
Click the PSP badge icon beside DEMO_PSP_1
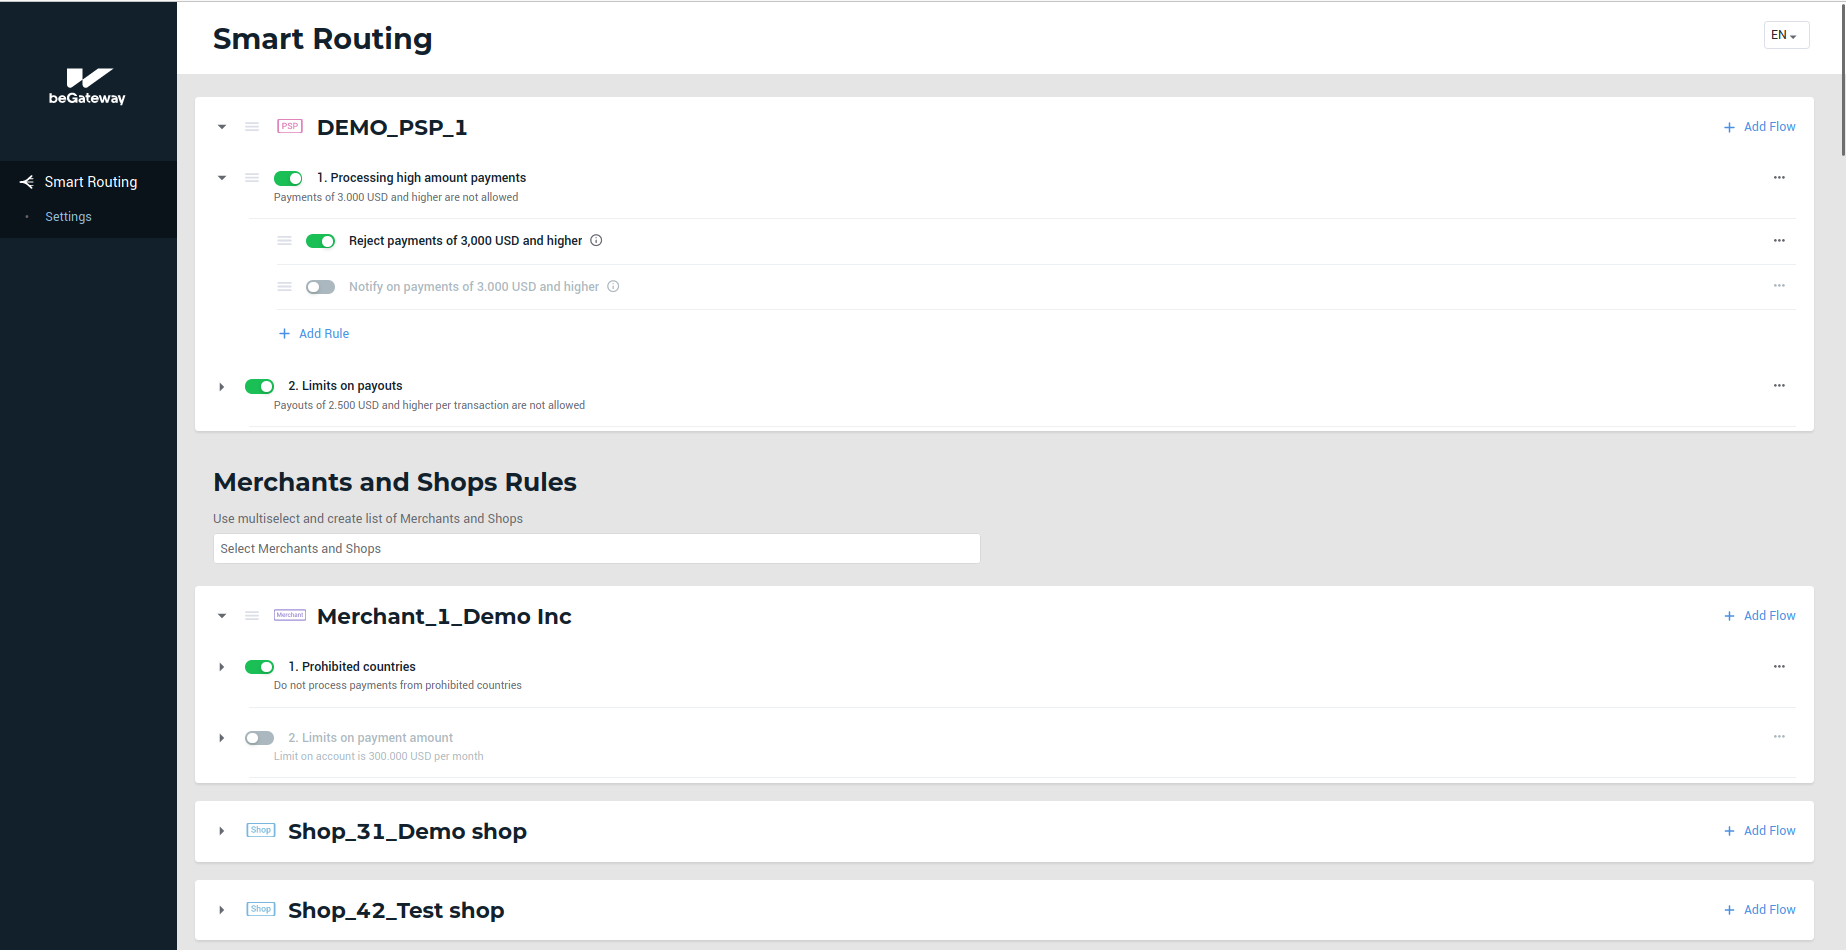[290, 126]
